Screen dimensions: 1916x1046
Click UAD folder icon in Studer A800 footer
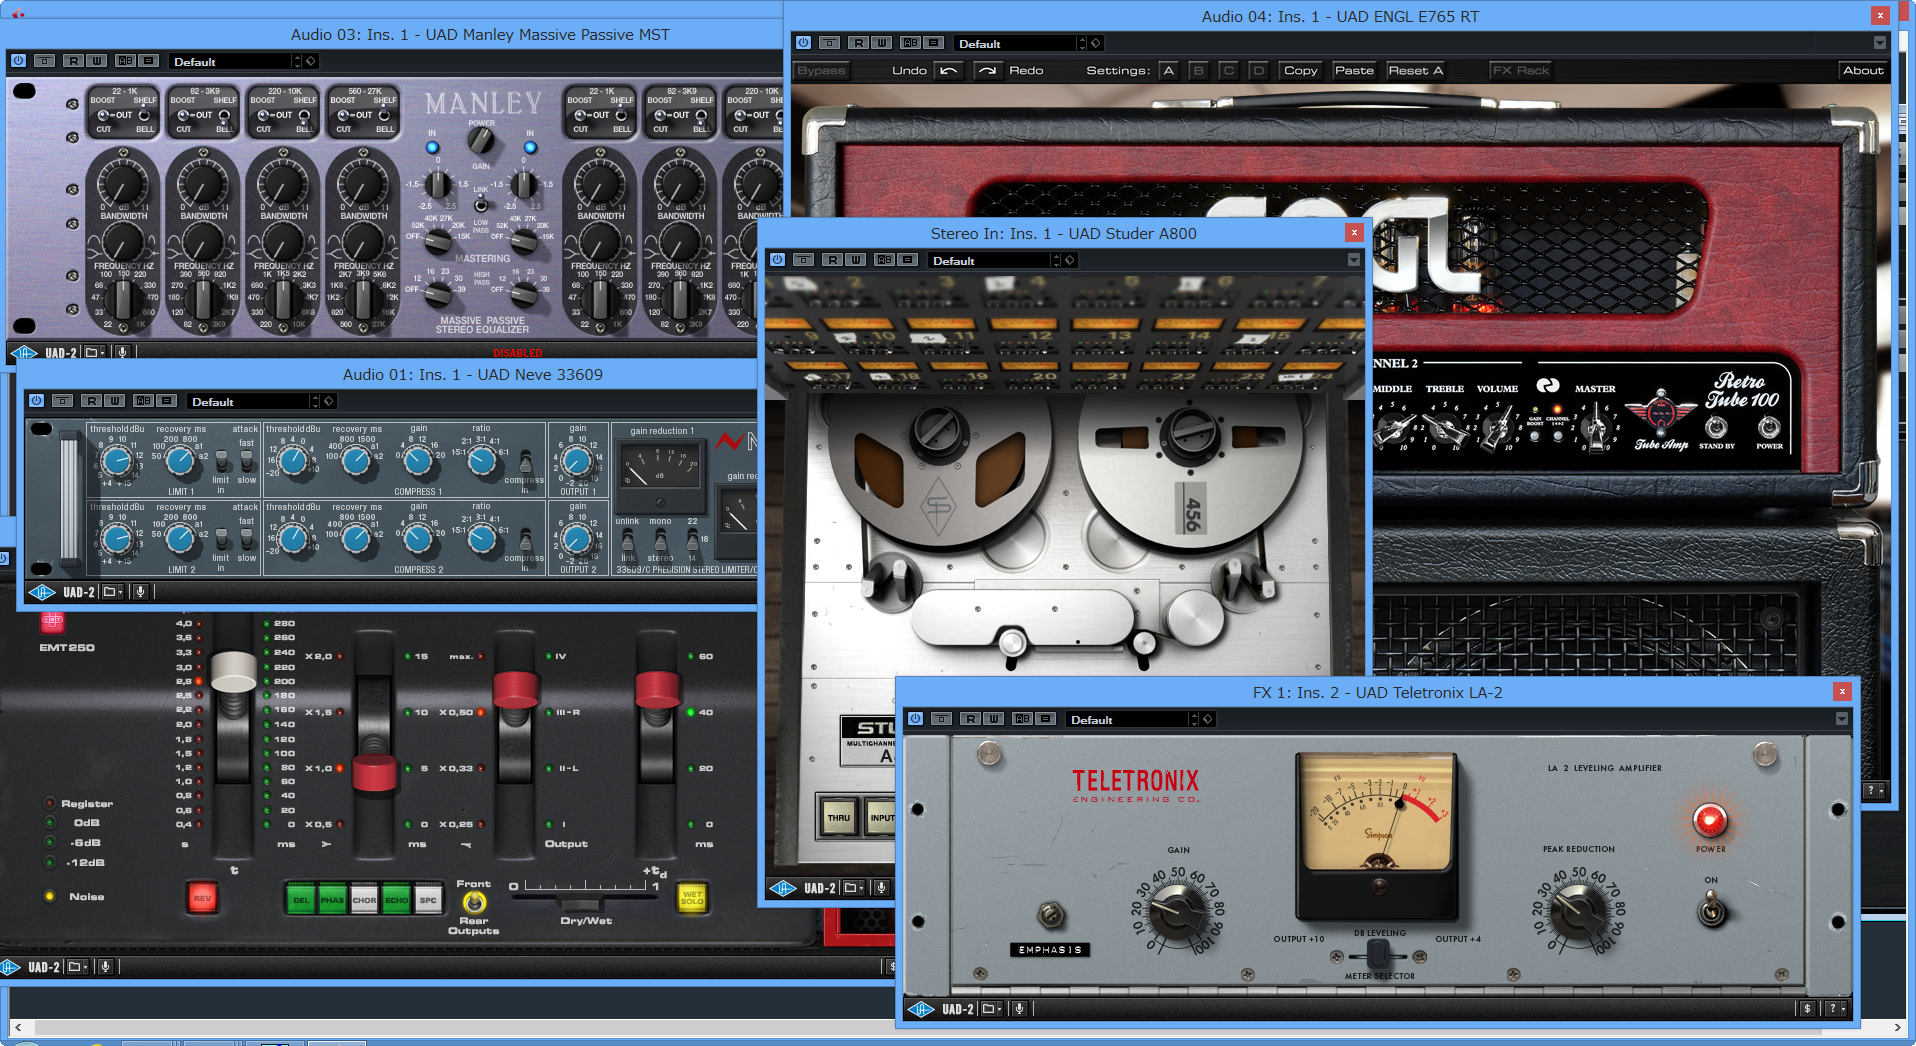tap(852, 888)
